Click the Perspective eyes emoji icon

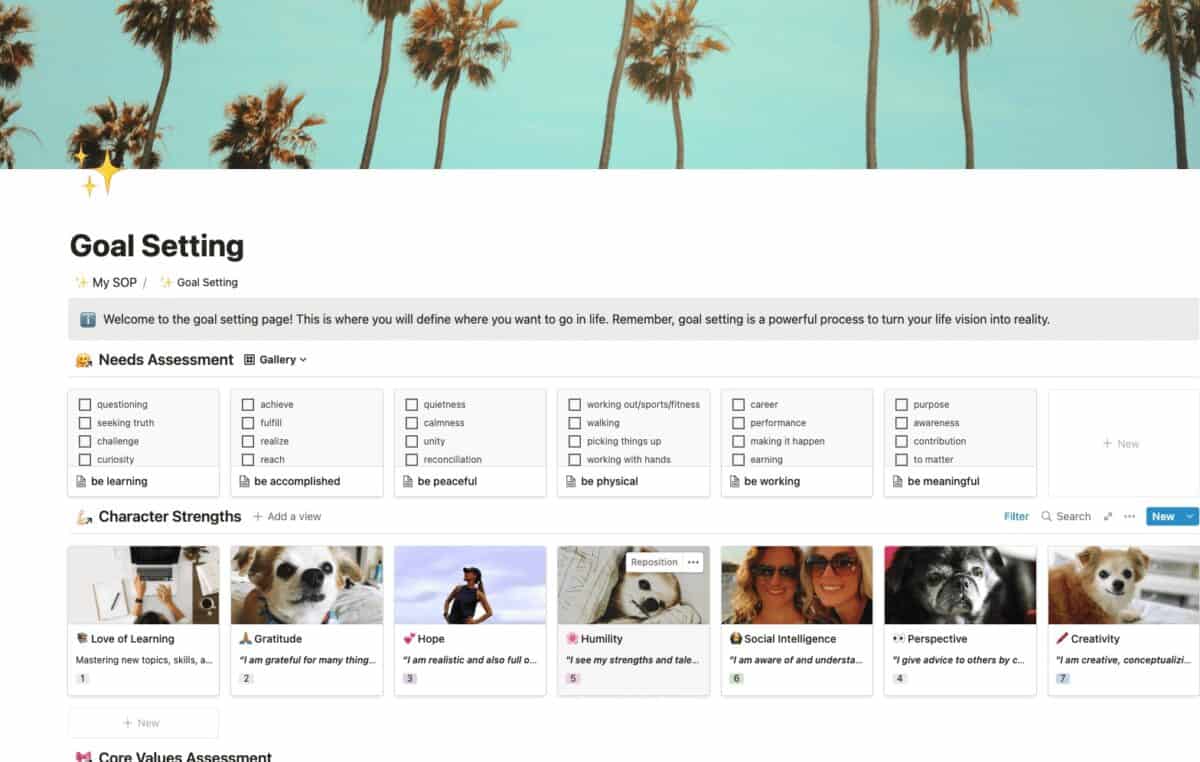898,639
